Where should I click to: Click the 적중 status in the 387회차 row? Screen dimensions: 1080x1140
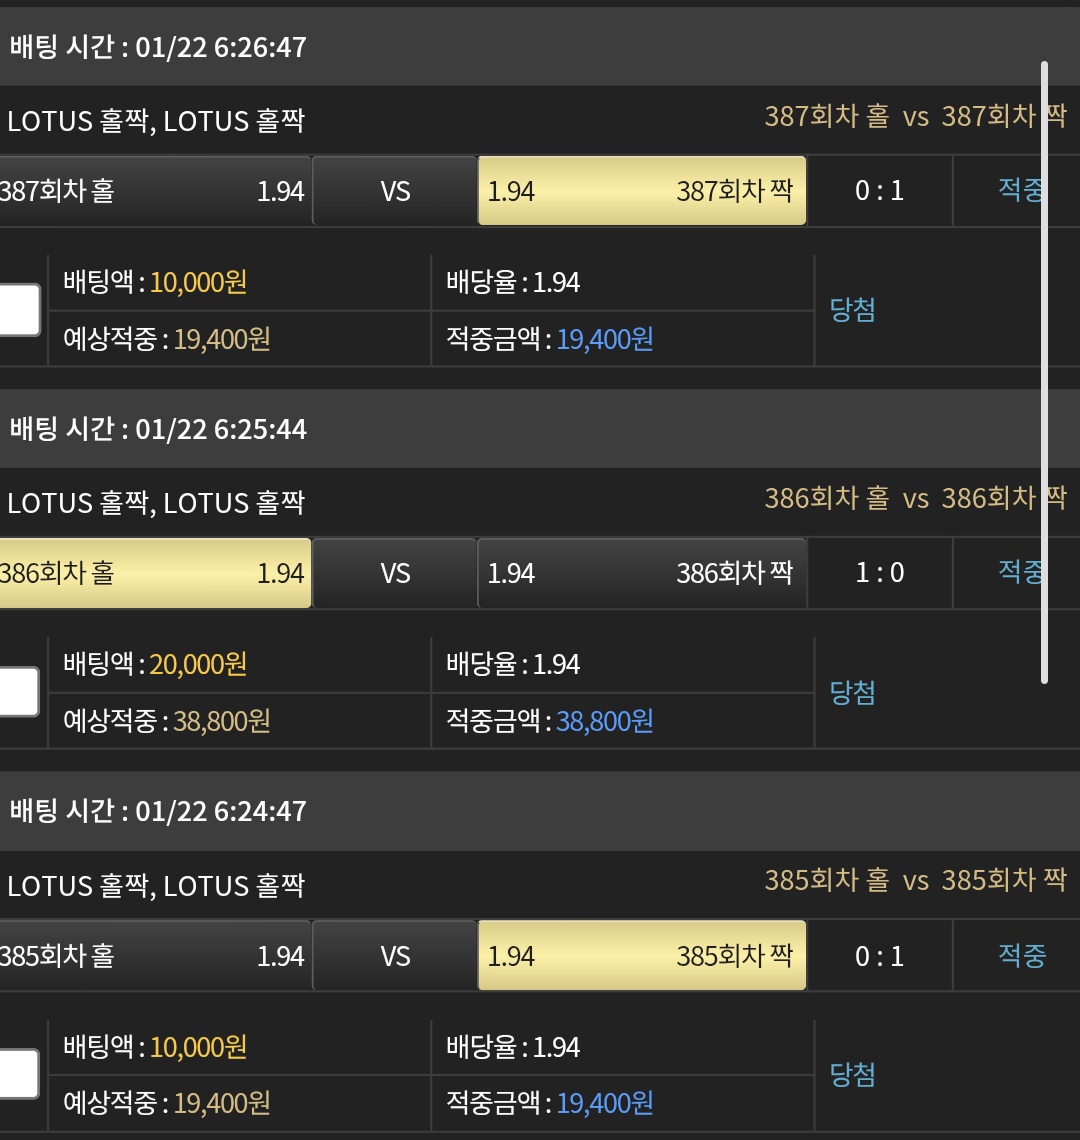pyautogui.click(x=1021, y=190)
